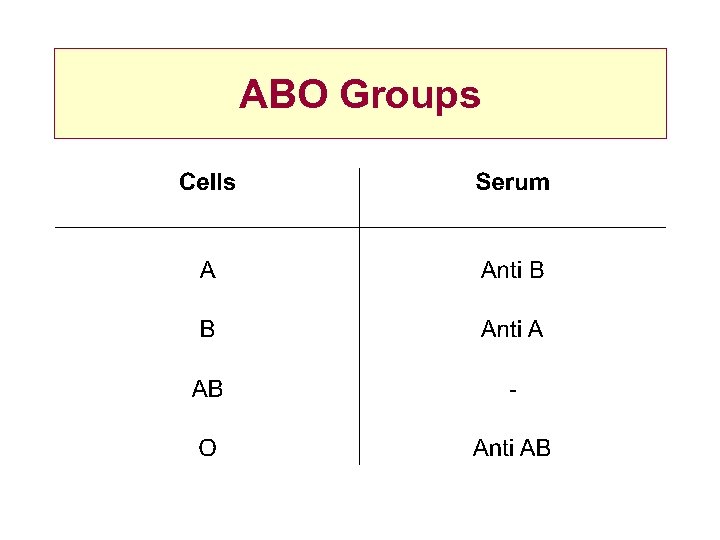Click the B entry under Cells

click(207, 329)
